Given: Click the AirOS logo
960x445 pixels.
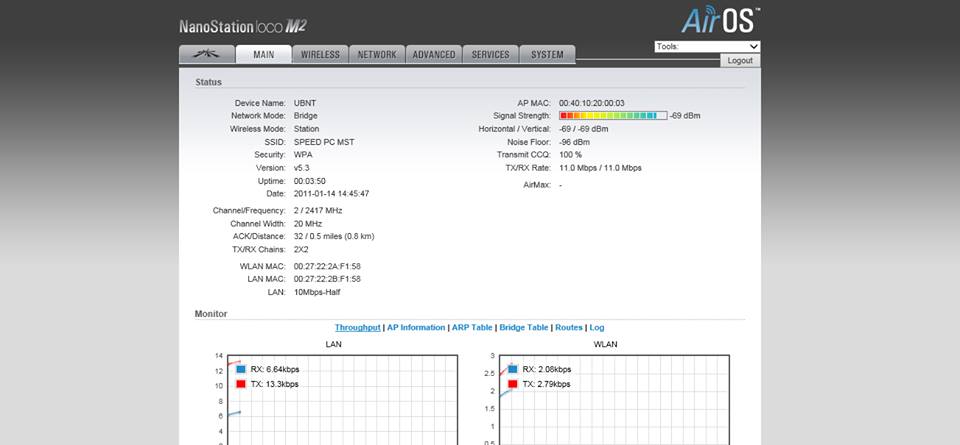Looking at the screenshot, I should (721, 20).
